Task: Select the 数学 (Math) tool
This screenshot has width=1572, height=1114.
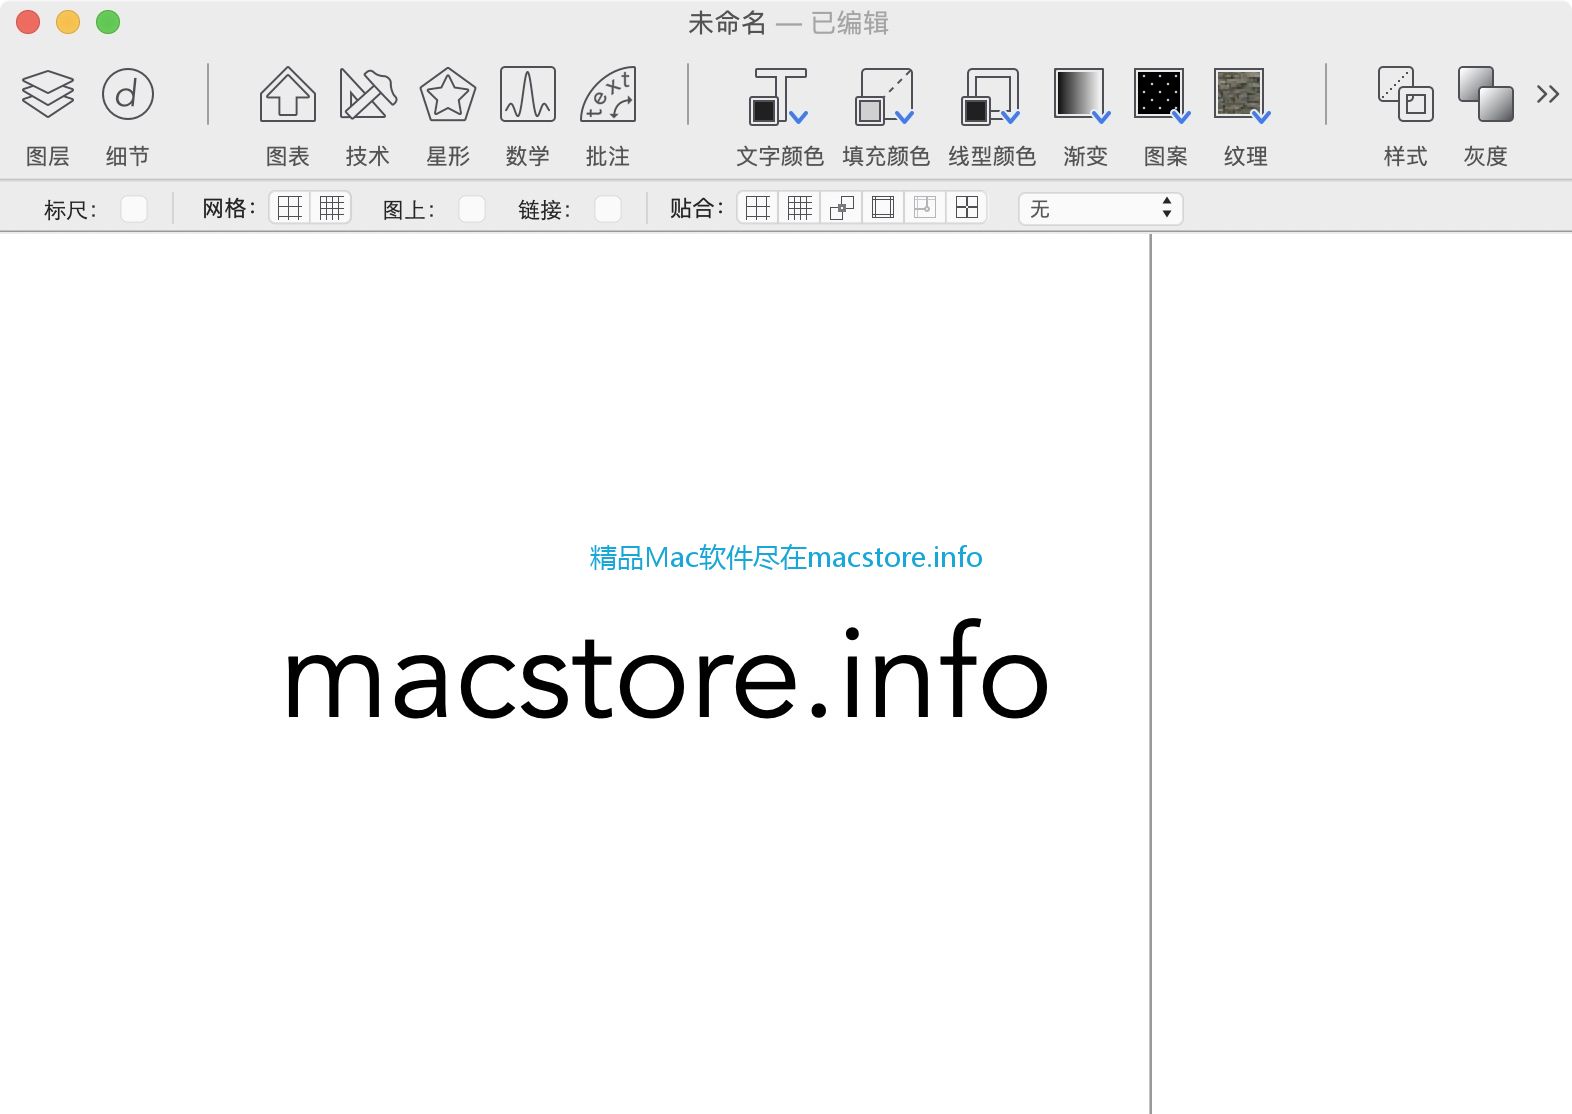Action: (528, 95)
